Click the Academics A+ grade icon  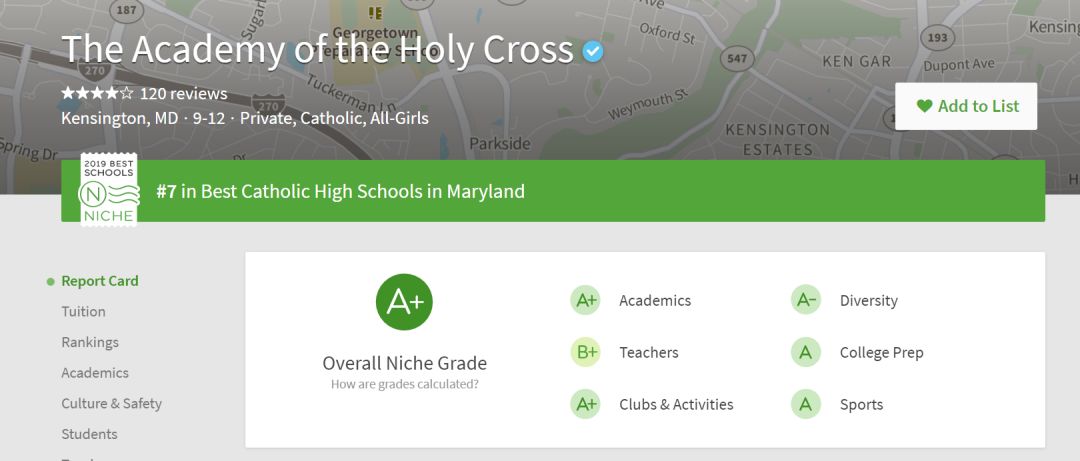click(585, 300)
